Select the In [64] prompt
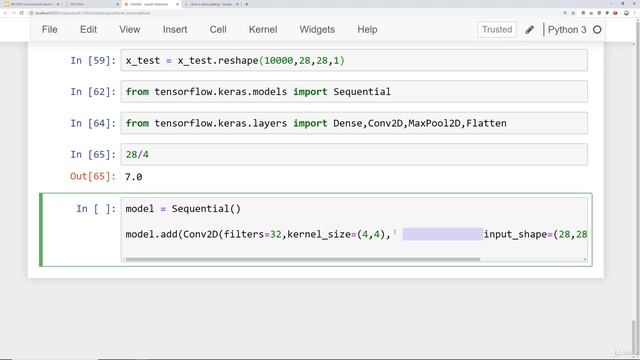Screen dimensions: 640x360 [93, 123]
